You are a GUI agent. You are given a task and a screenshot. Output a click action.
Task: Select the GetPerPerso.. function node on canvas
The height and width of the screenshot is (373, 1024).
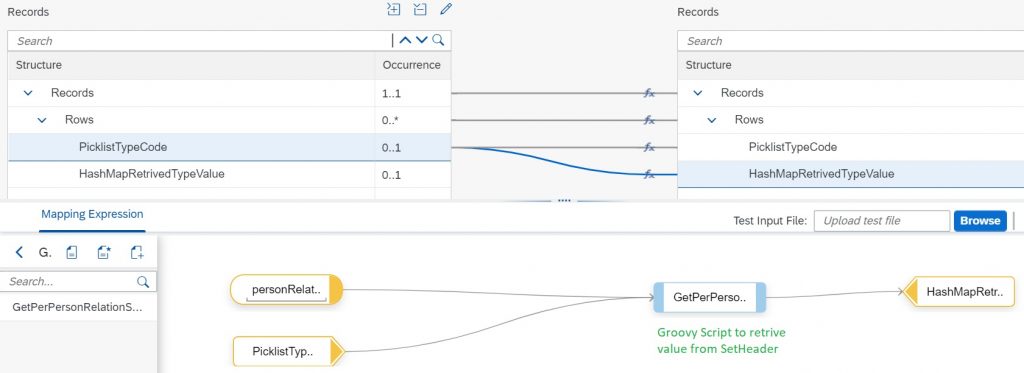(709, 298)
